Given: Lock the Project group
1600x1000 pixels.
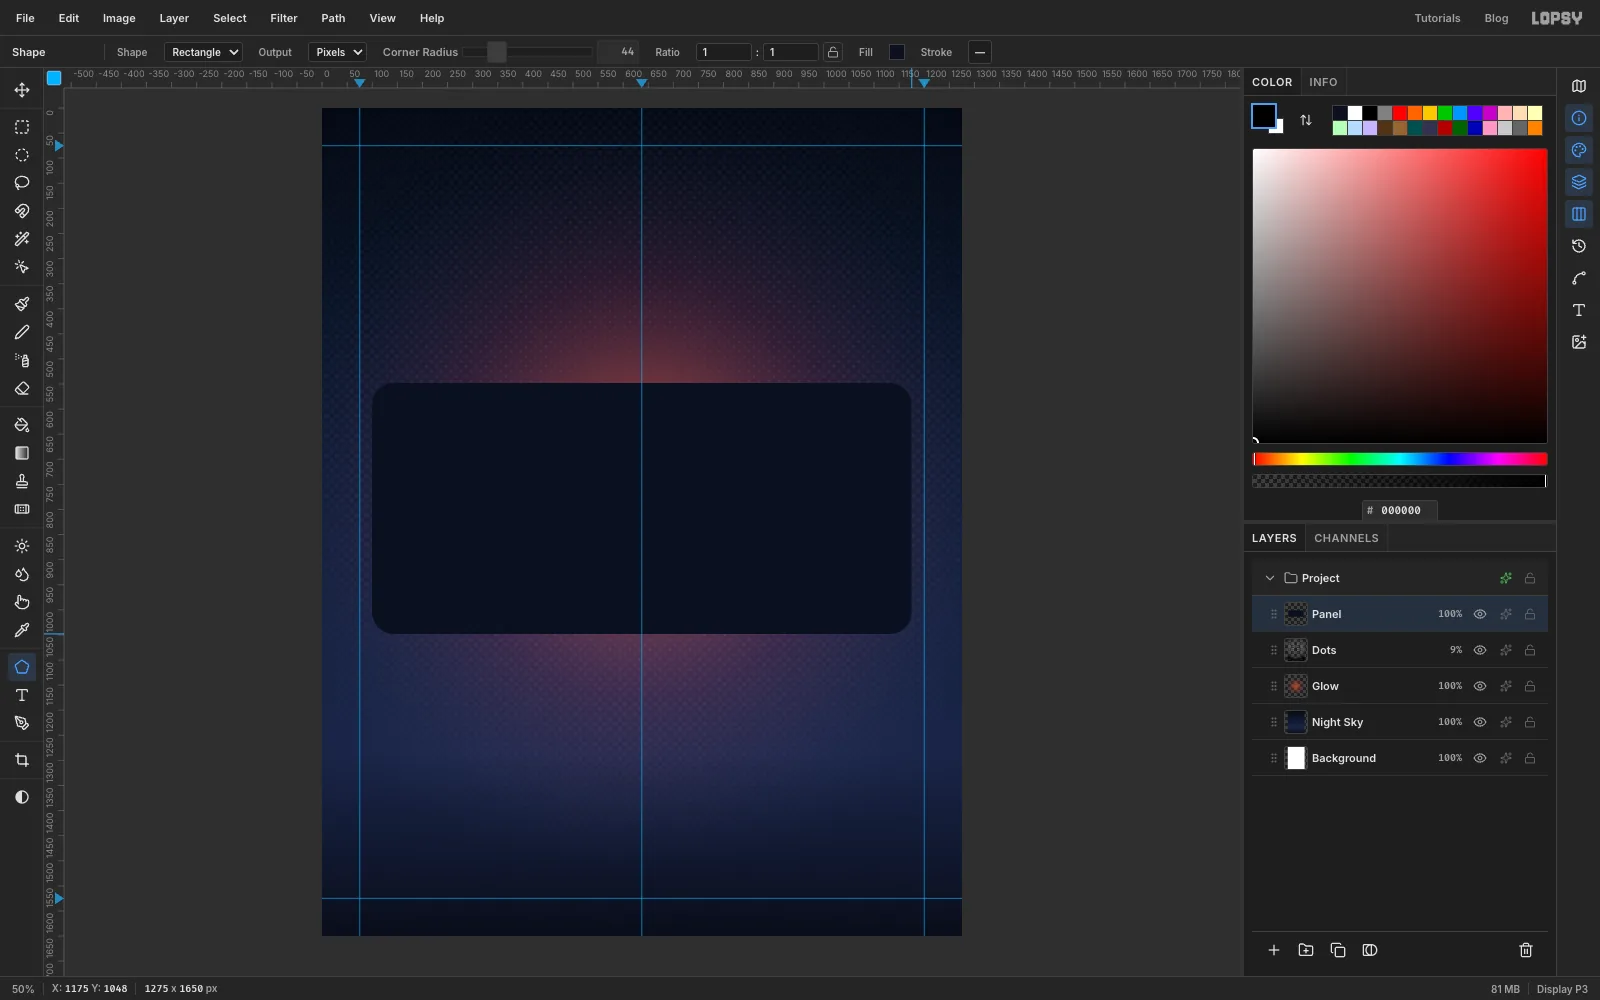Looking at the screenshot, I should 1530,578.
